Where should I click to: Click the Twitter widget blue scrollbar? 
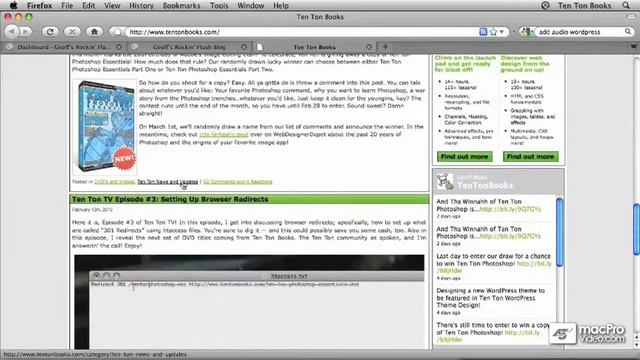point(560,232)
